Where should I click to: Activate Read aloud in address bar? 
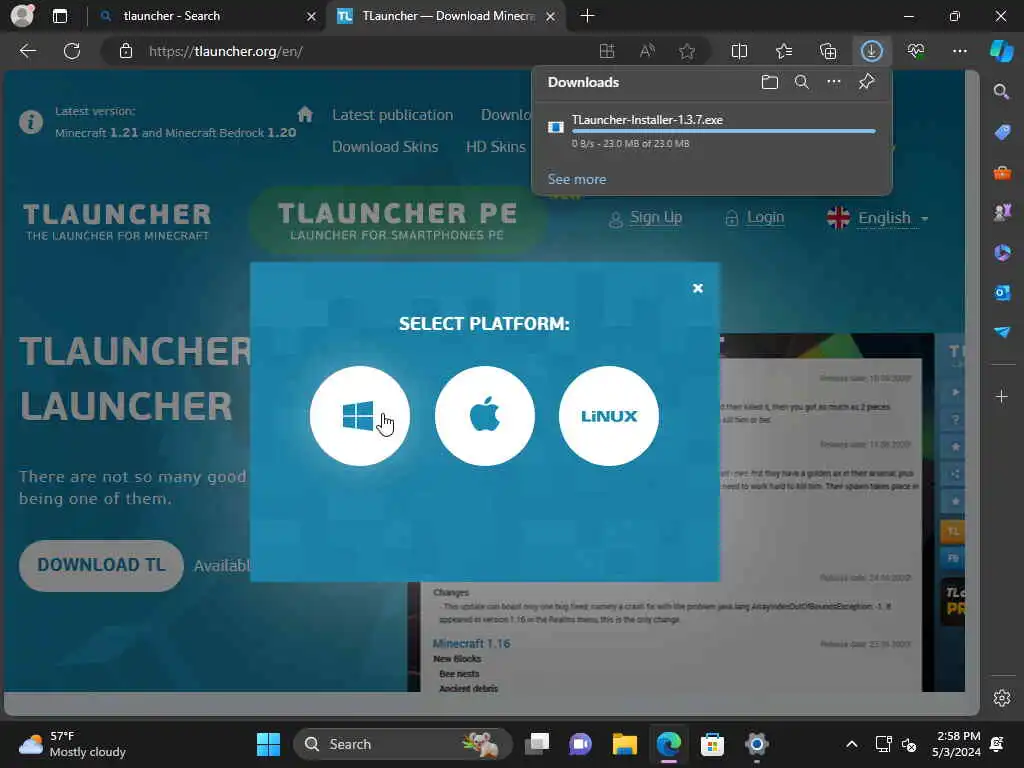647,51
